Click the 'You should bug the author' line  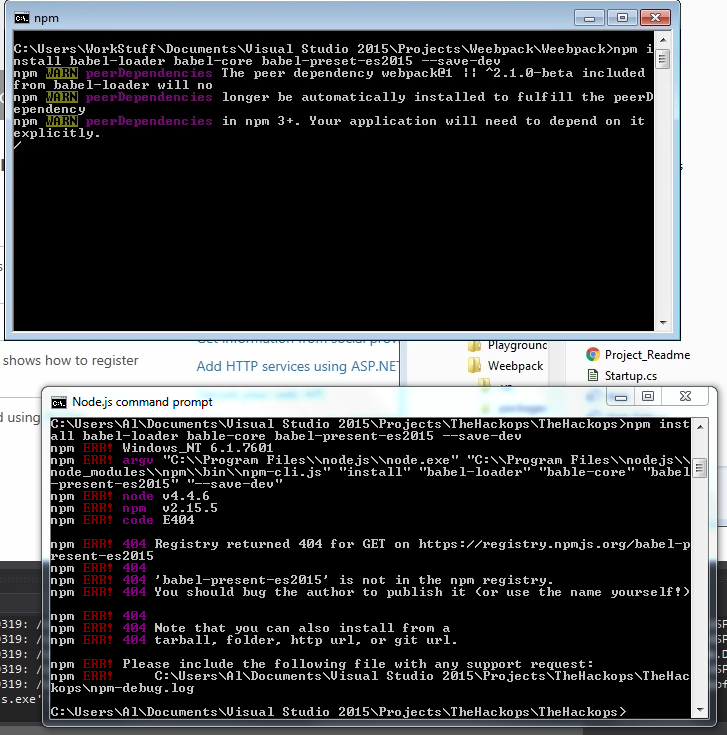(370, 592)
